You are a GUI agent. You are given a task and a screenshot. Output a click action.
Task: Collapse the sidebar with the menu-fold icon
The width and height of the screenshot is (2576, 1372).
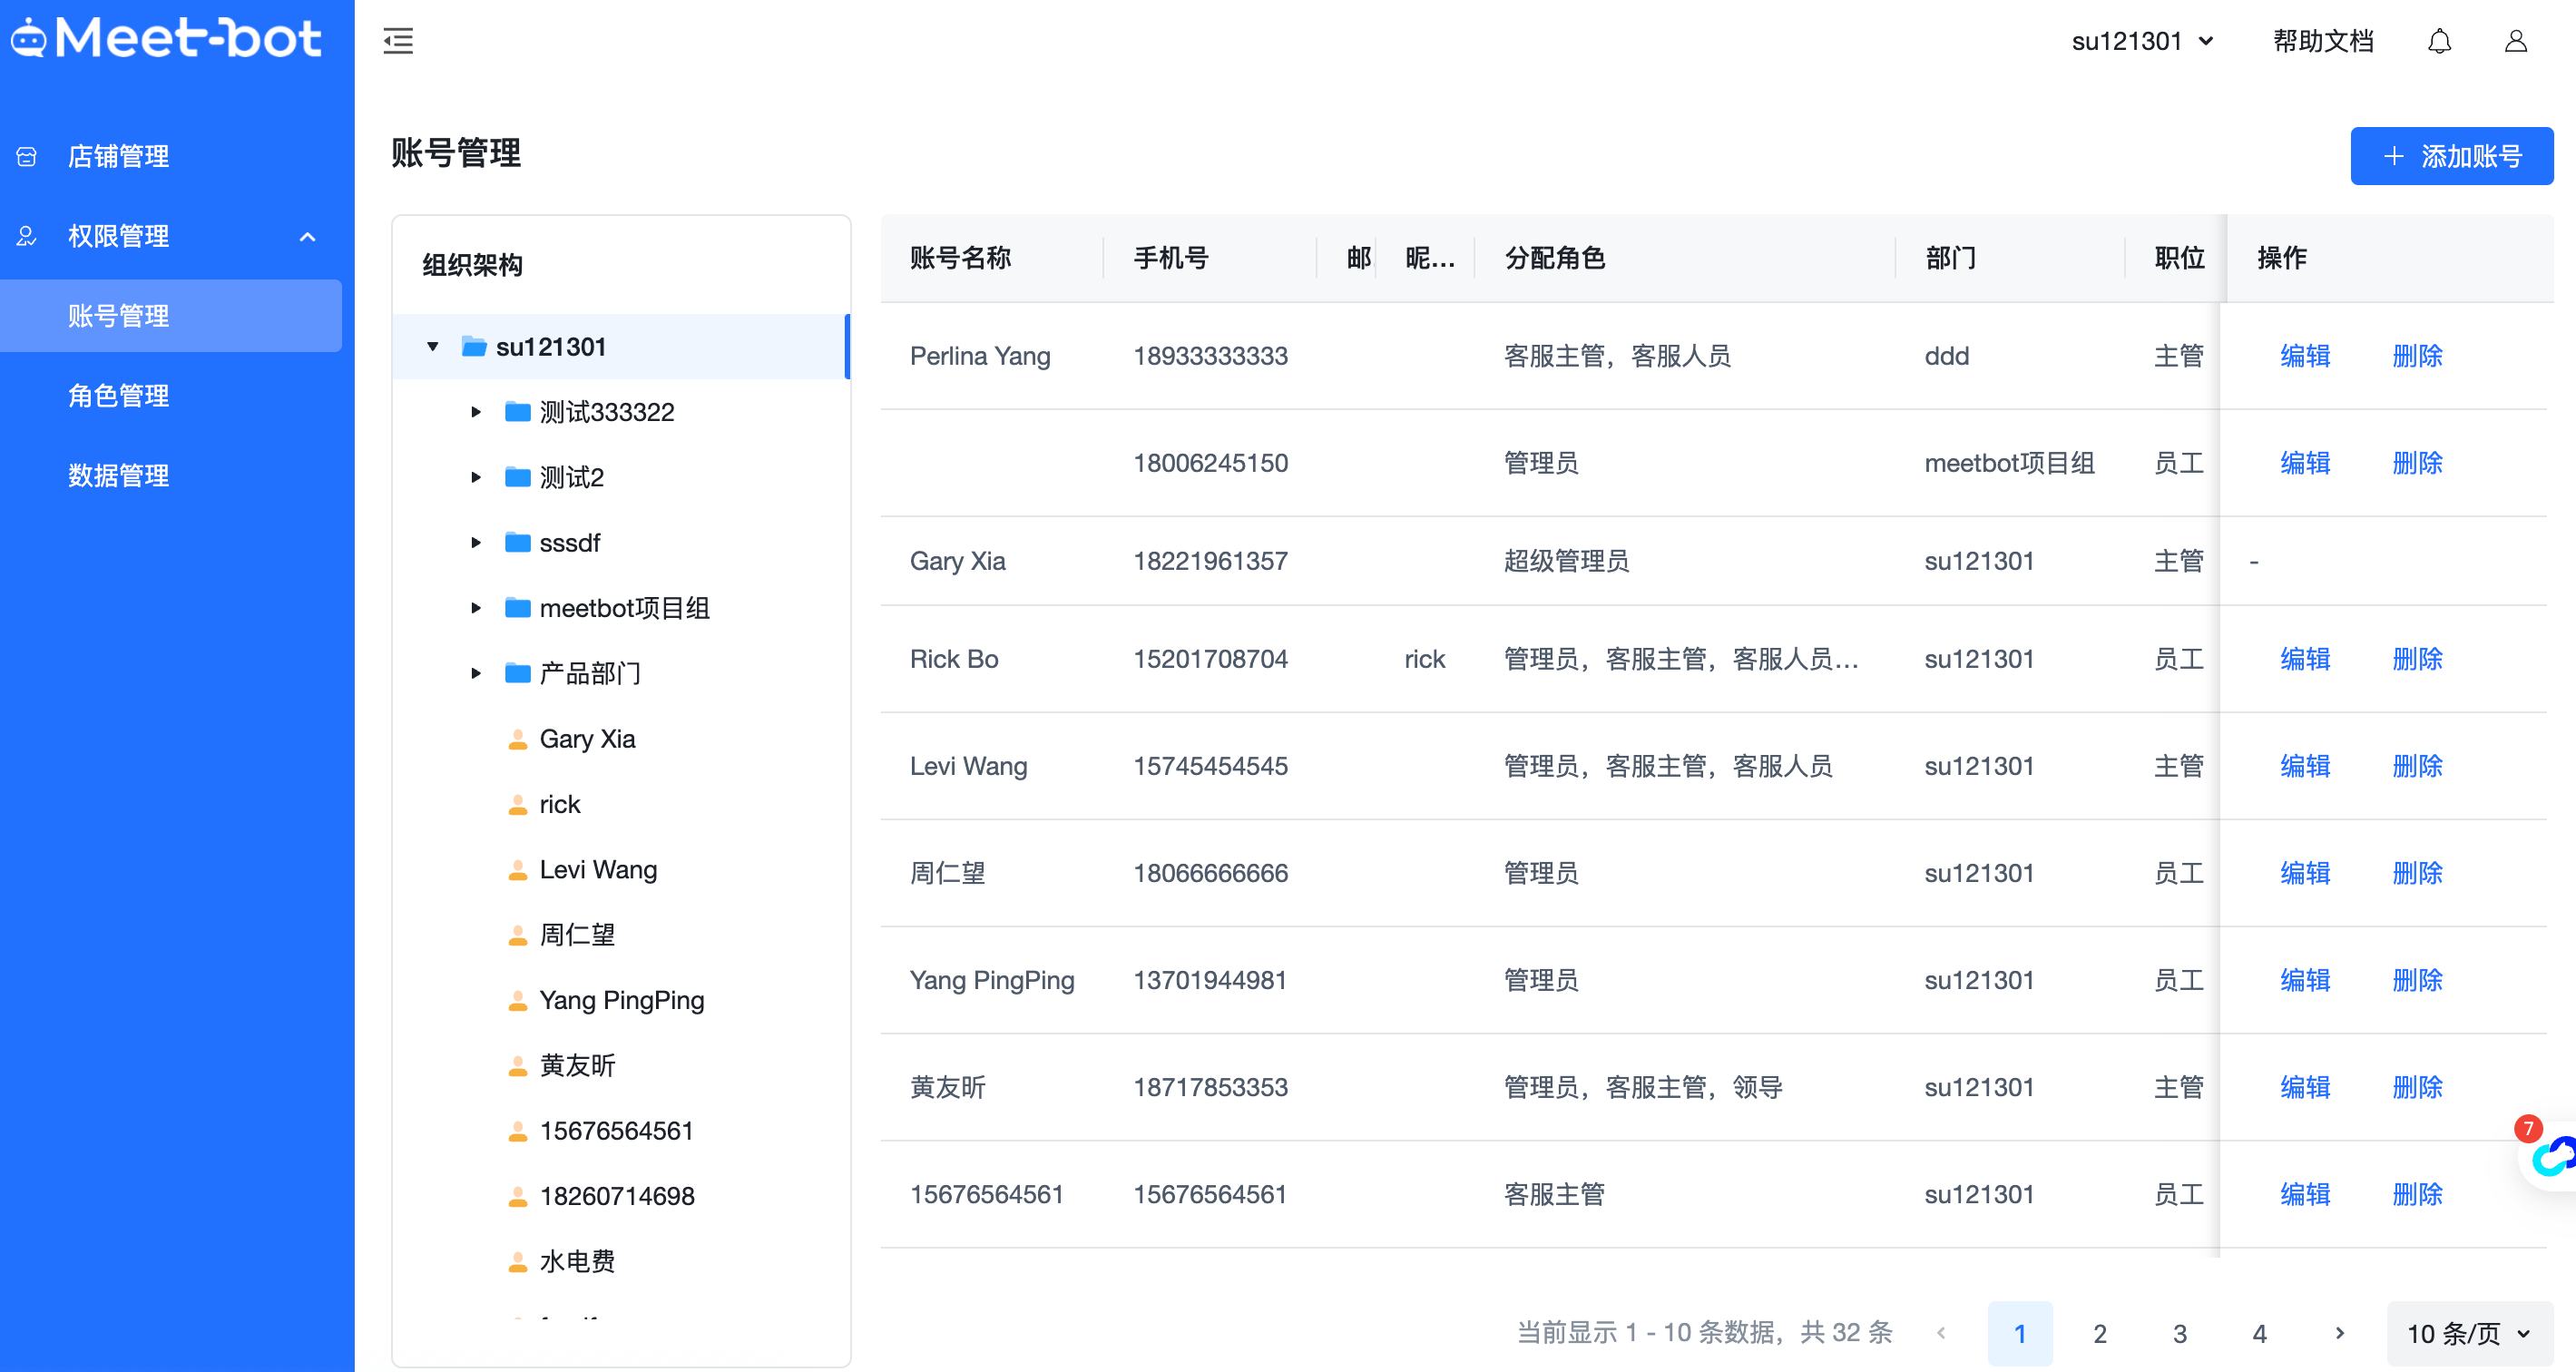(x=398, y=41)
